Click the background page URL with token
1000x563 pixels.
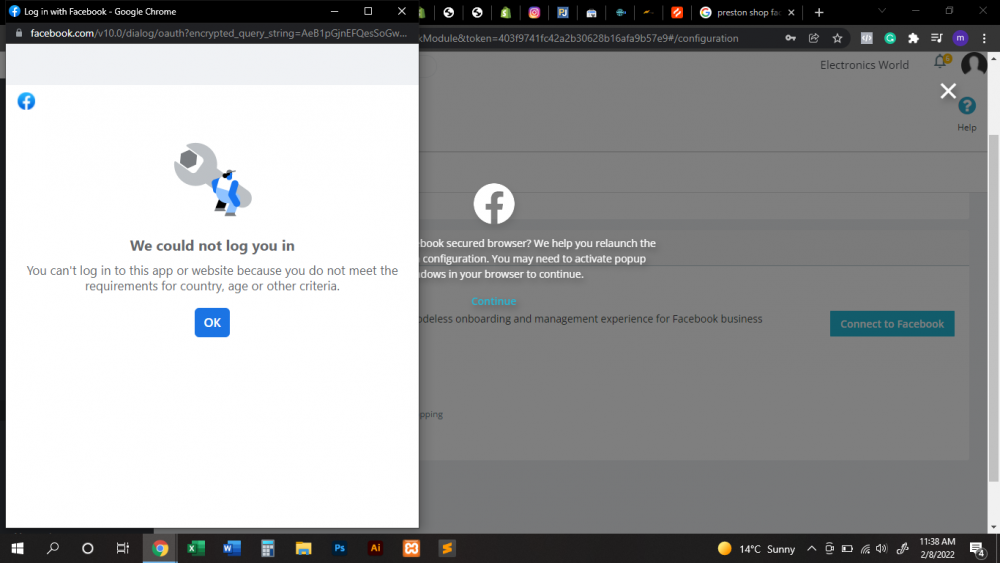pyautogui.click(x=579, y=38)
